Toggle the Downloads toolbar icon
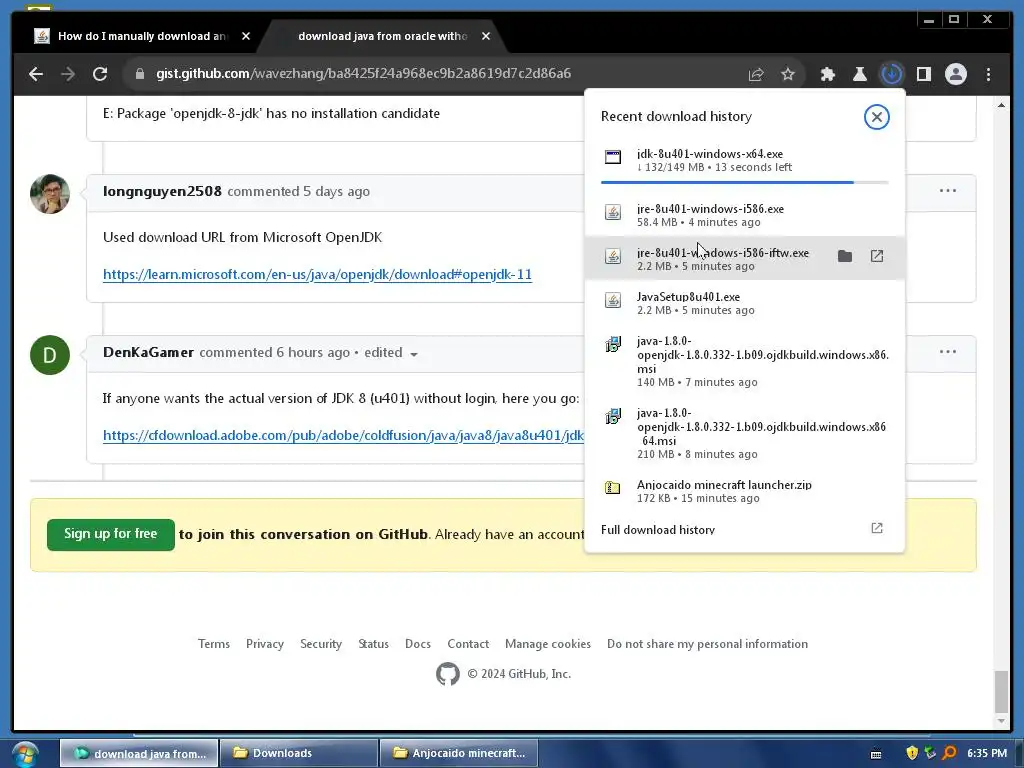This screenshot has width=1024, height=768. click(x=891, y=74)
